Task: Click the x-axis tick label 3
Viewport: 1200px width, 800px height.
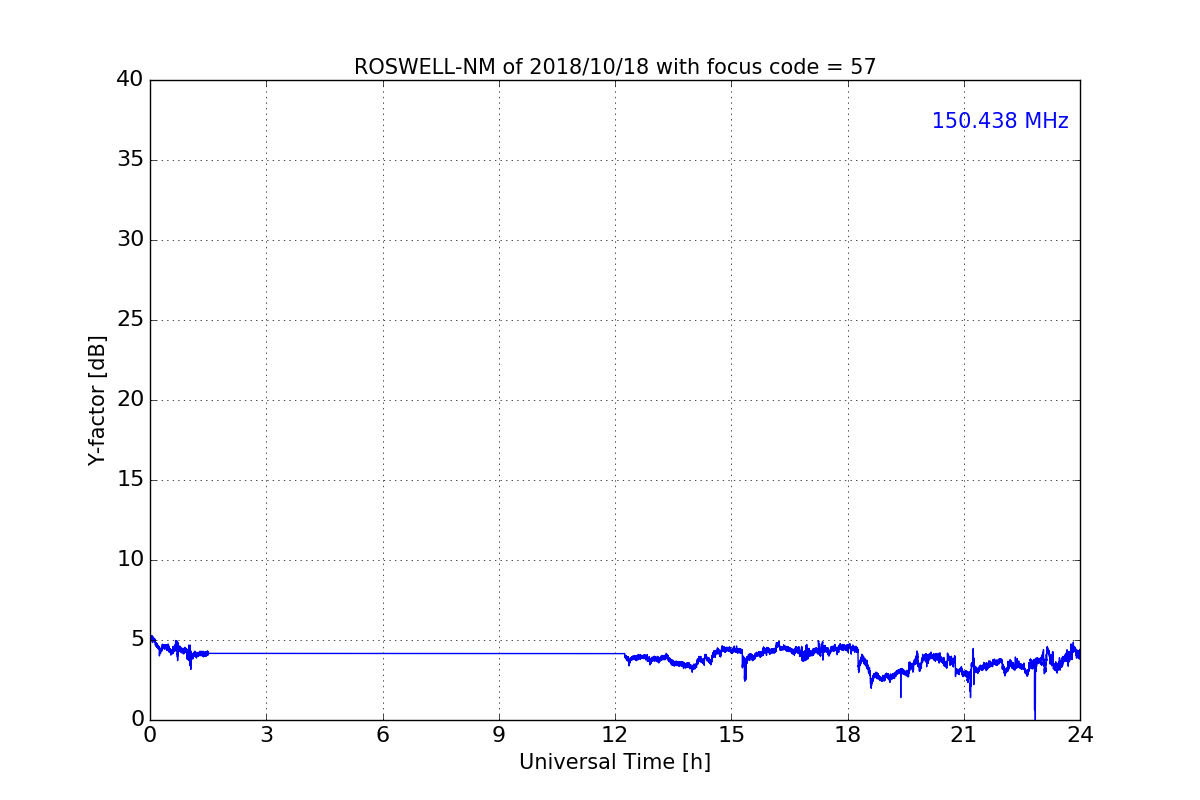Action: (x=266, y=735)
